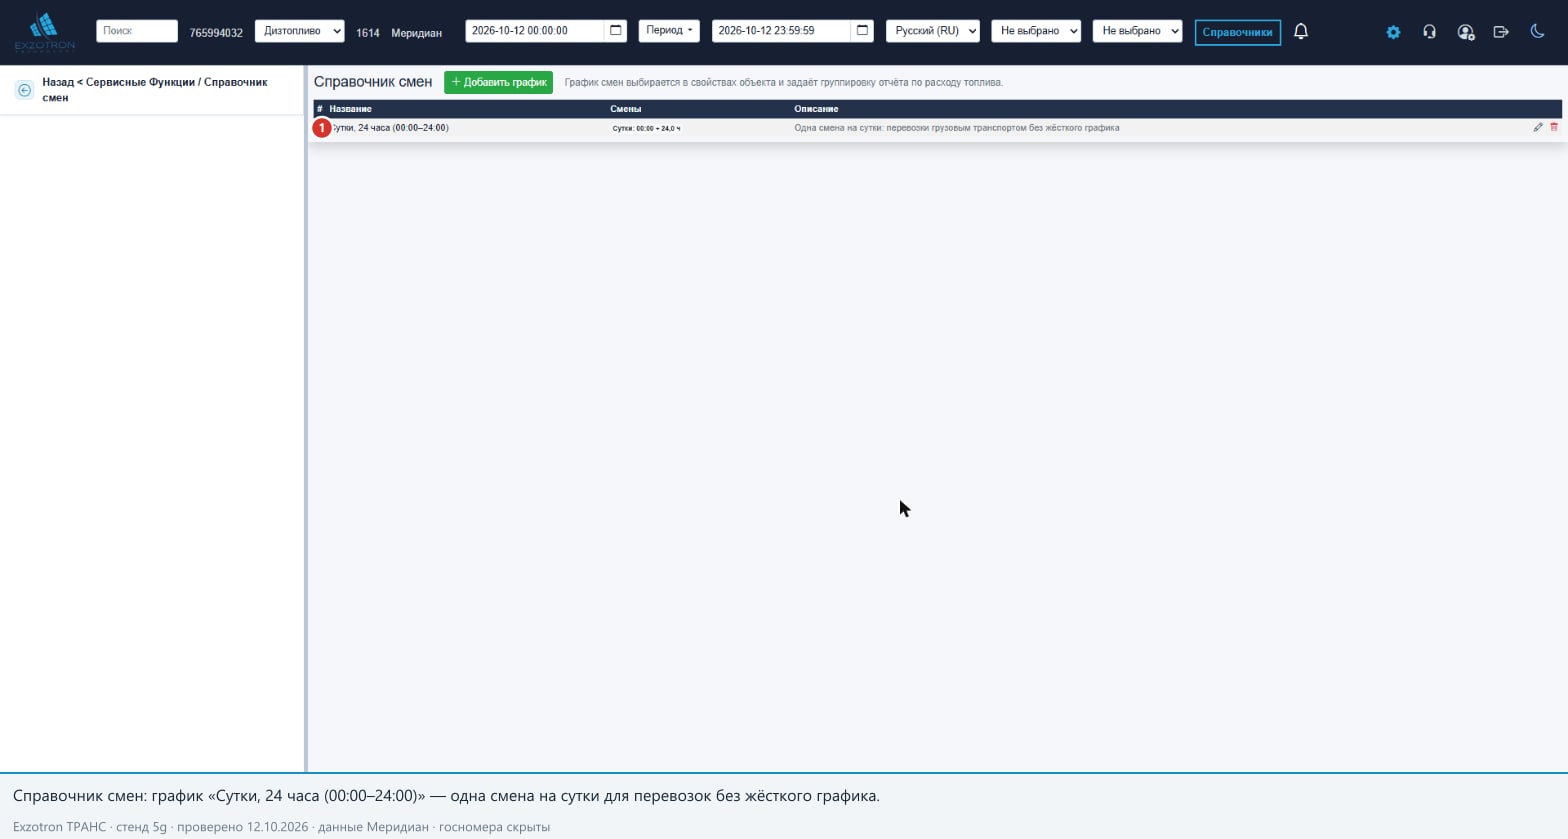Expand the first Не выбрано dropdown
The width and height of the screenshot is (1568, 839).
pos(1036,31)
